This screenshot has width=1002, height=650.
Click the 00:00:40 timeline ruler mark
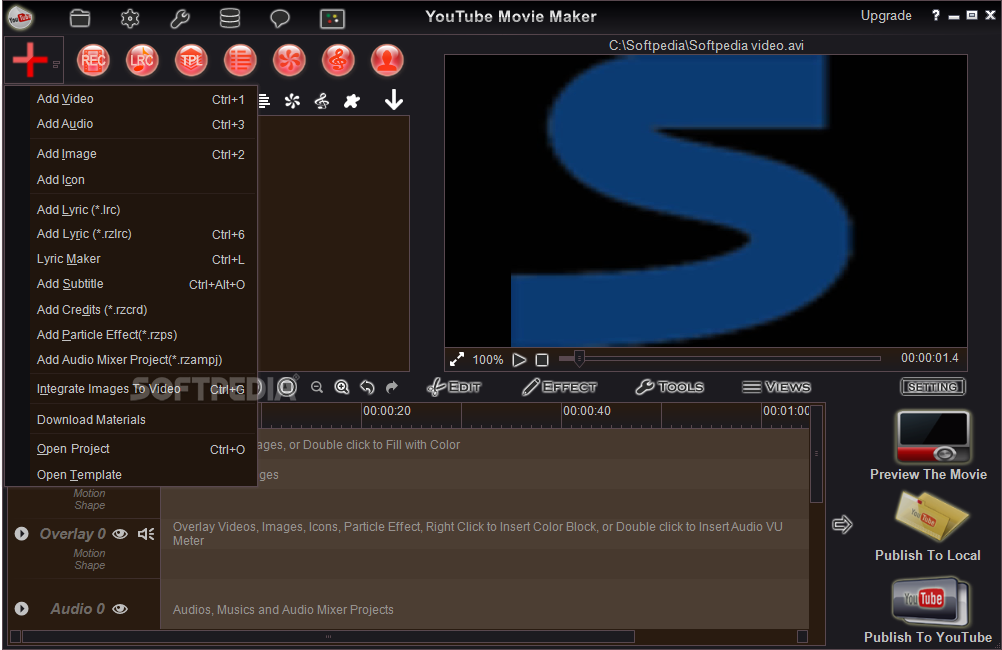pyautogui.click(x=587, y=411)
